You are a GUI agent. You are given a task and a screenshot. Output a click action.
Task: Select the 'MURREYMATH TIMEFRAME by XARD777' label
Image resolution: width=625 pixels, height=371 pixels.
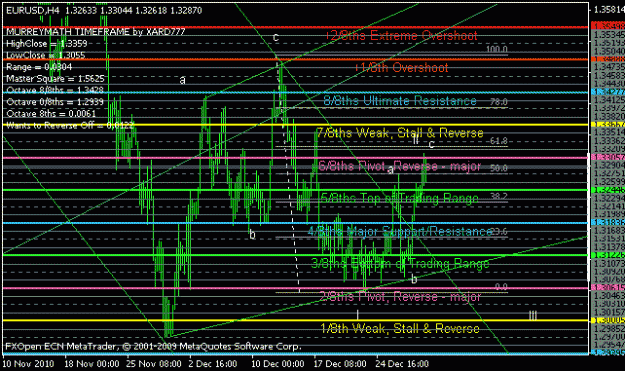pyautogui.click(x=96, y=32)
